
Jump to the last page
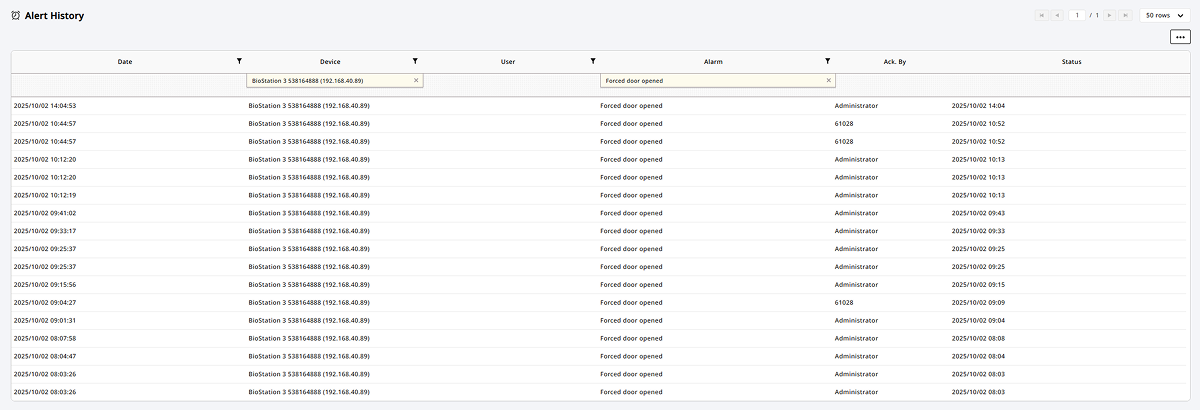point(1126,16)
